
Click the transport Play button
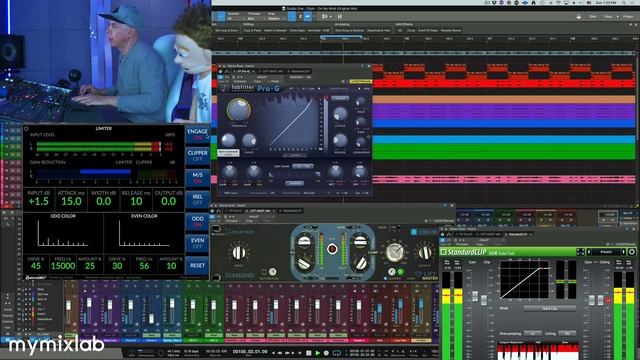coord(318,353)
